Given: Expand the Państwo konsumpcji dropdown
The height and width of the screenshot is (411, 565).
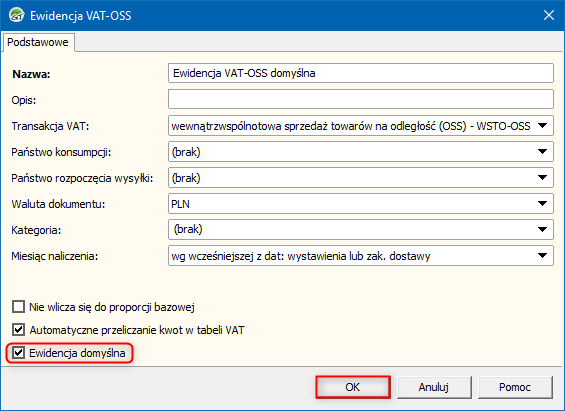Looking at the screenshot, I should click(542, 152).
